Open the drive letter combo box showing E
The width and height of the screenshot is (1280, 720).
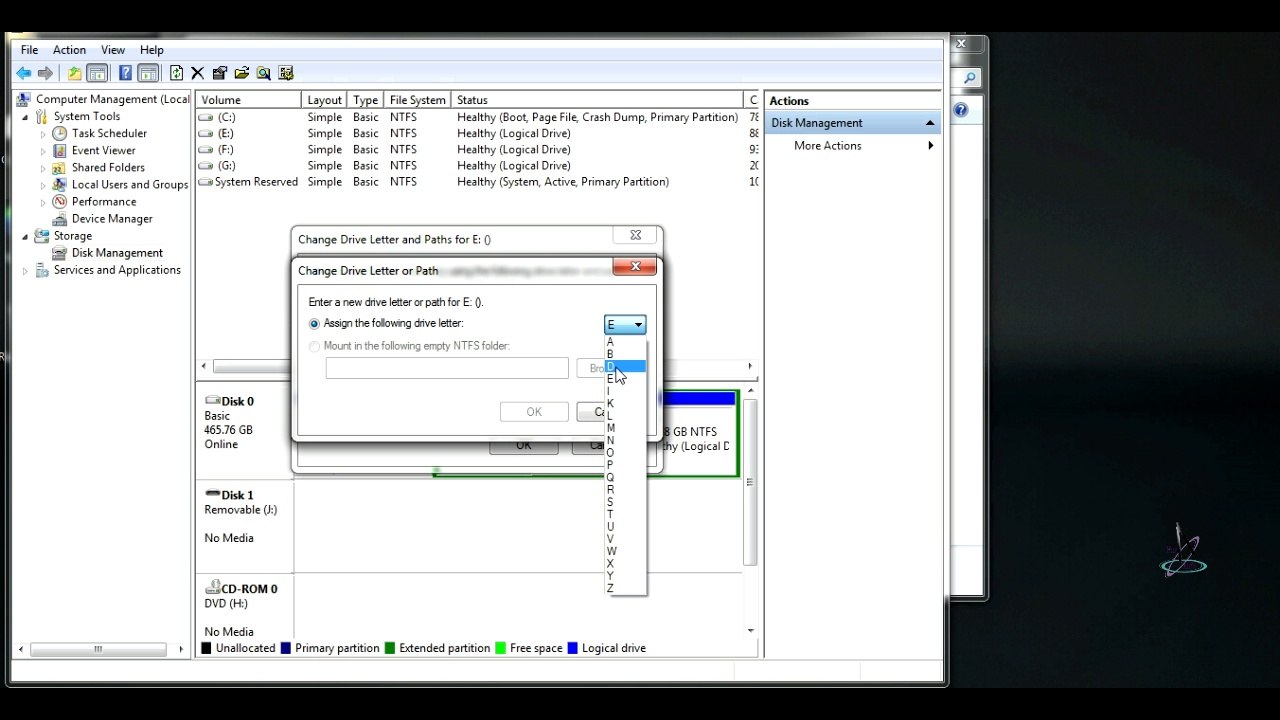[x=625, y=324]
